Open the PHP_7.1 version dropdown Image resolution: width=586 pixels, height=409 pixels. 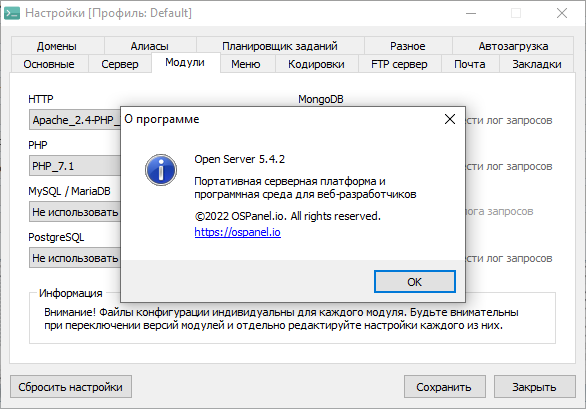pyautogui.click(x=75, y=166)
